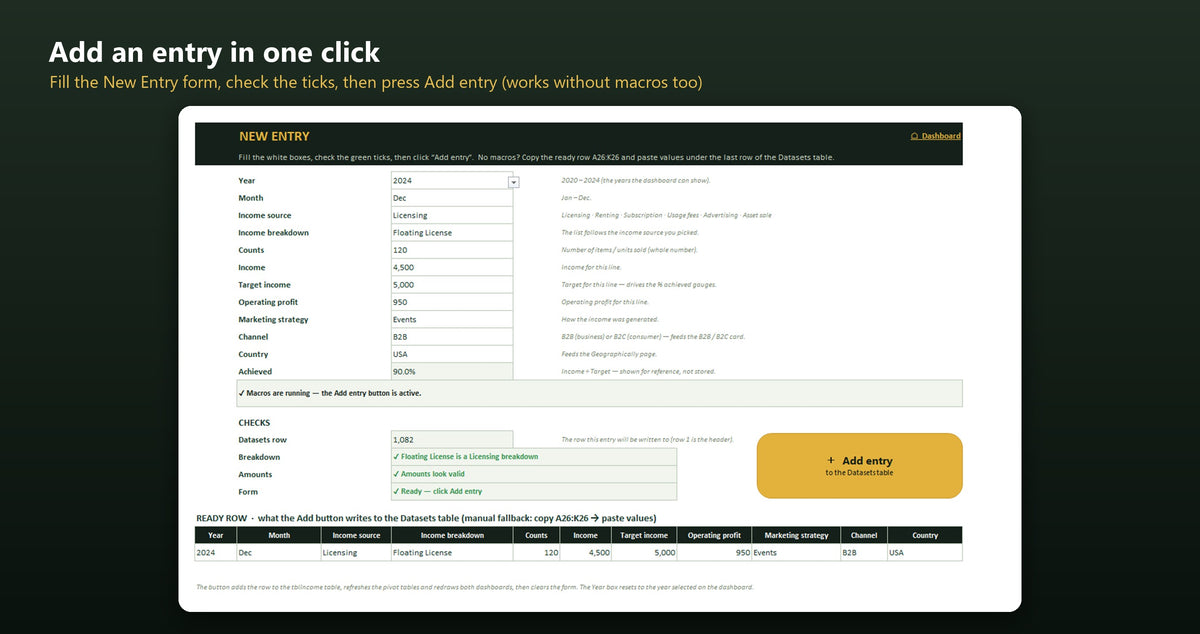Select the Year column header in Ready row table

coord(216,535)
